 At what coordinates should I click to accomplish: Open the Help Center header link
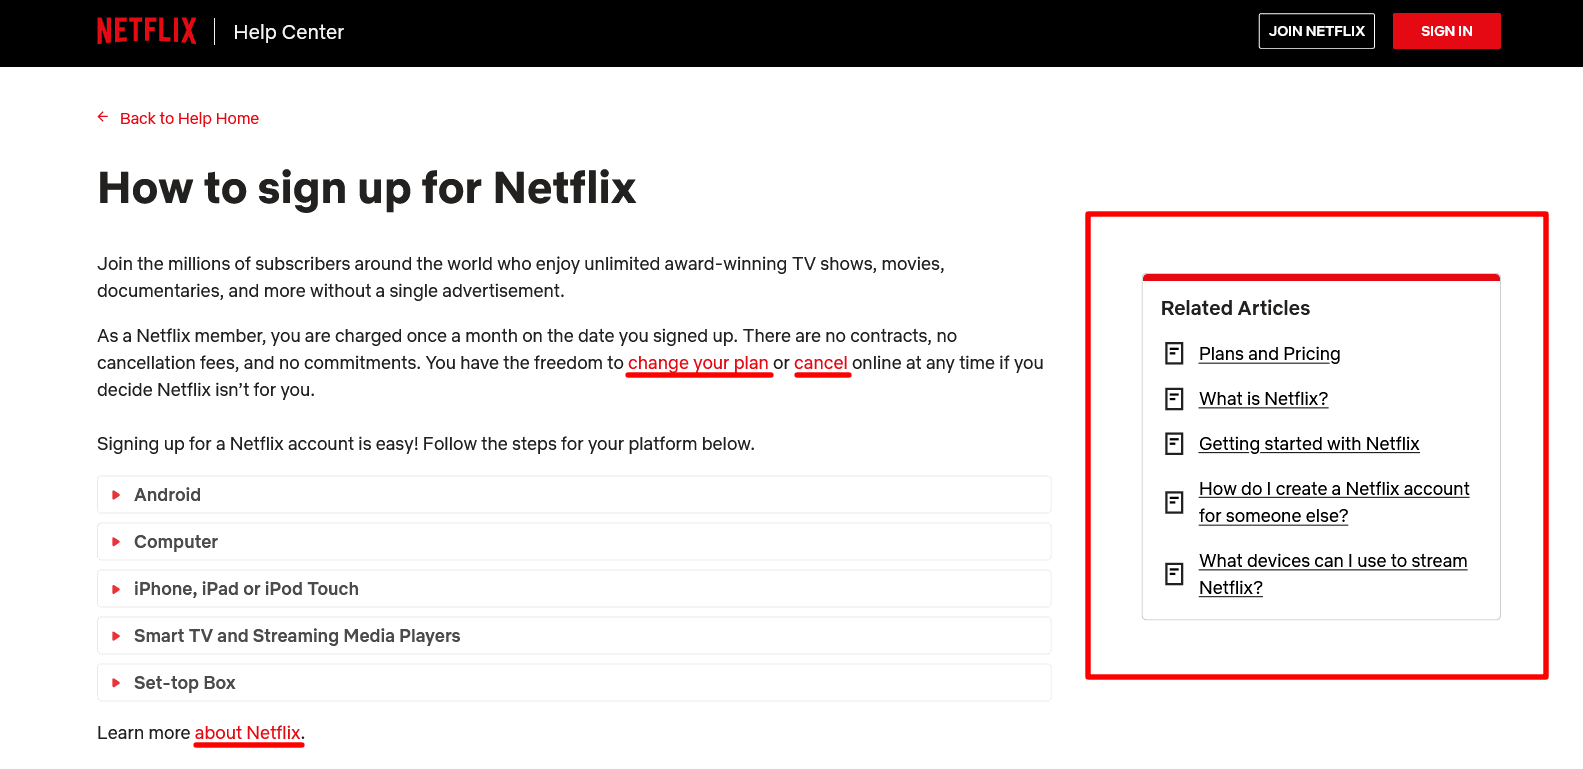(x=288, y=32)
